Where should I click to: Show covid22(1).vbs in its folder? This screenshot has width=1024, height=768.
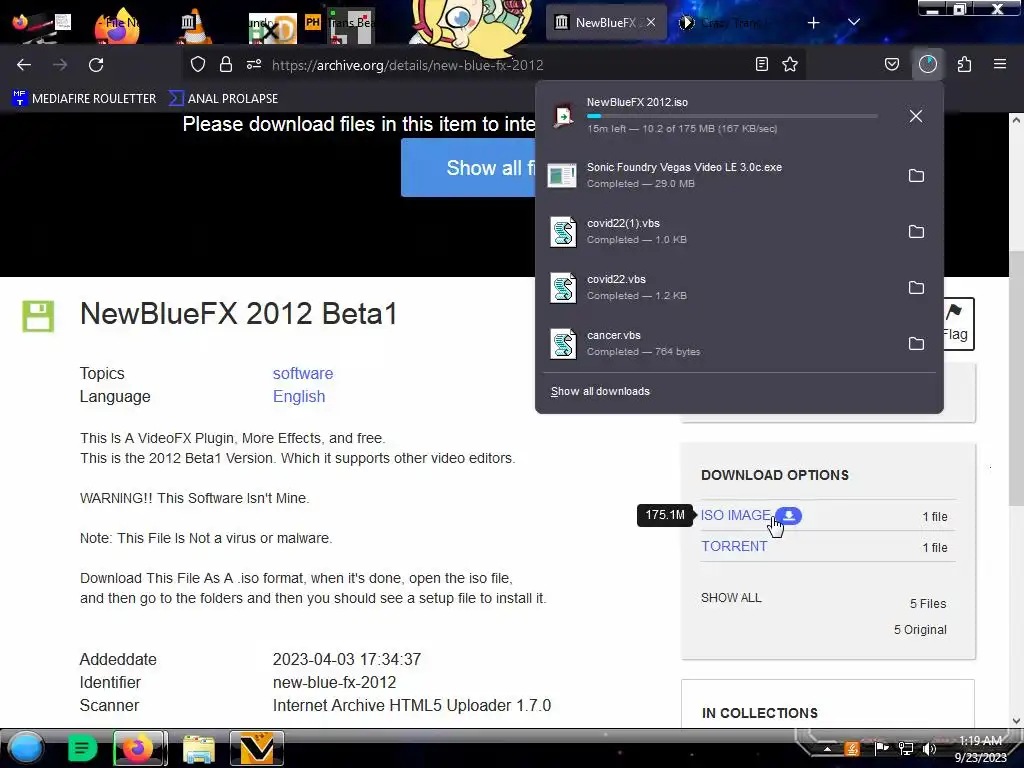click(916, 232)
